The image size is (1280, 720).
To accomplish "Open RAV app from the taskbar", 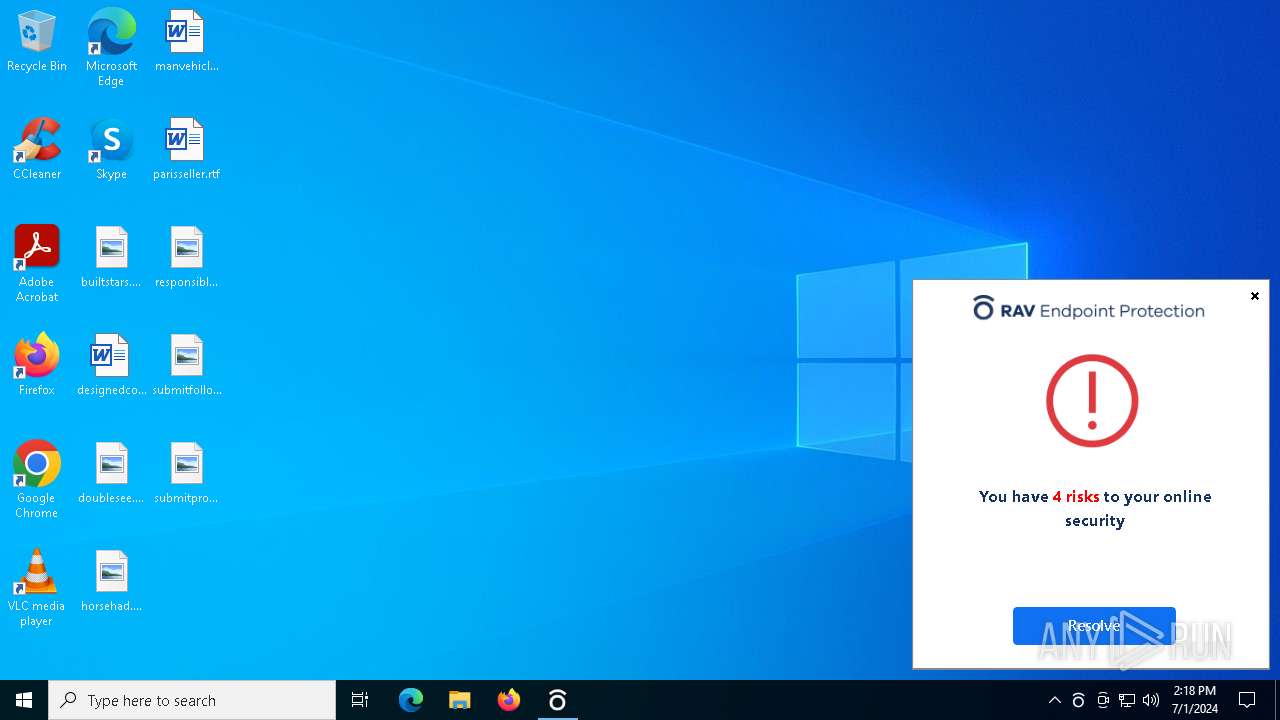I will click(558, 700).
